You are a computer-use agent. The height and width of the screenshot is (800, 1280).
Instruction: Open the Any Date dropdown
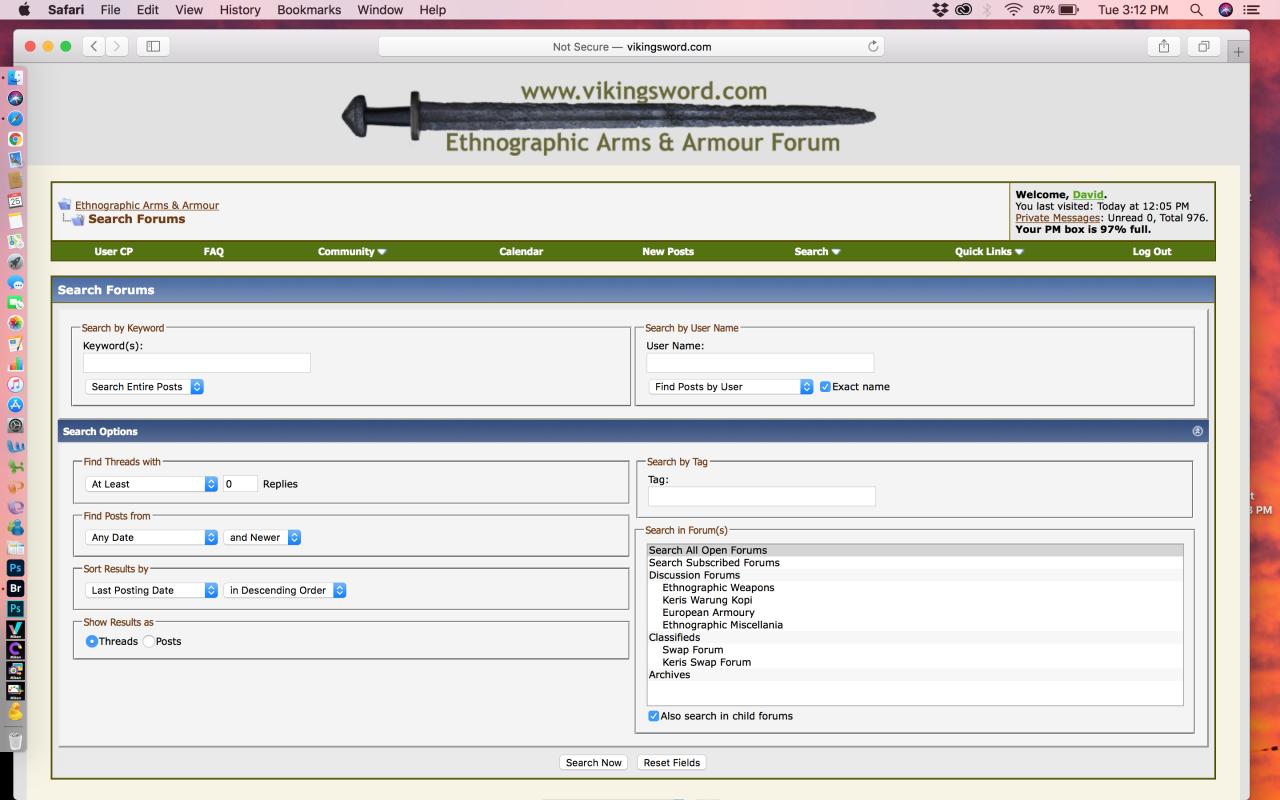click(x=151, y=537)
